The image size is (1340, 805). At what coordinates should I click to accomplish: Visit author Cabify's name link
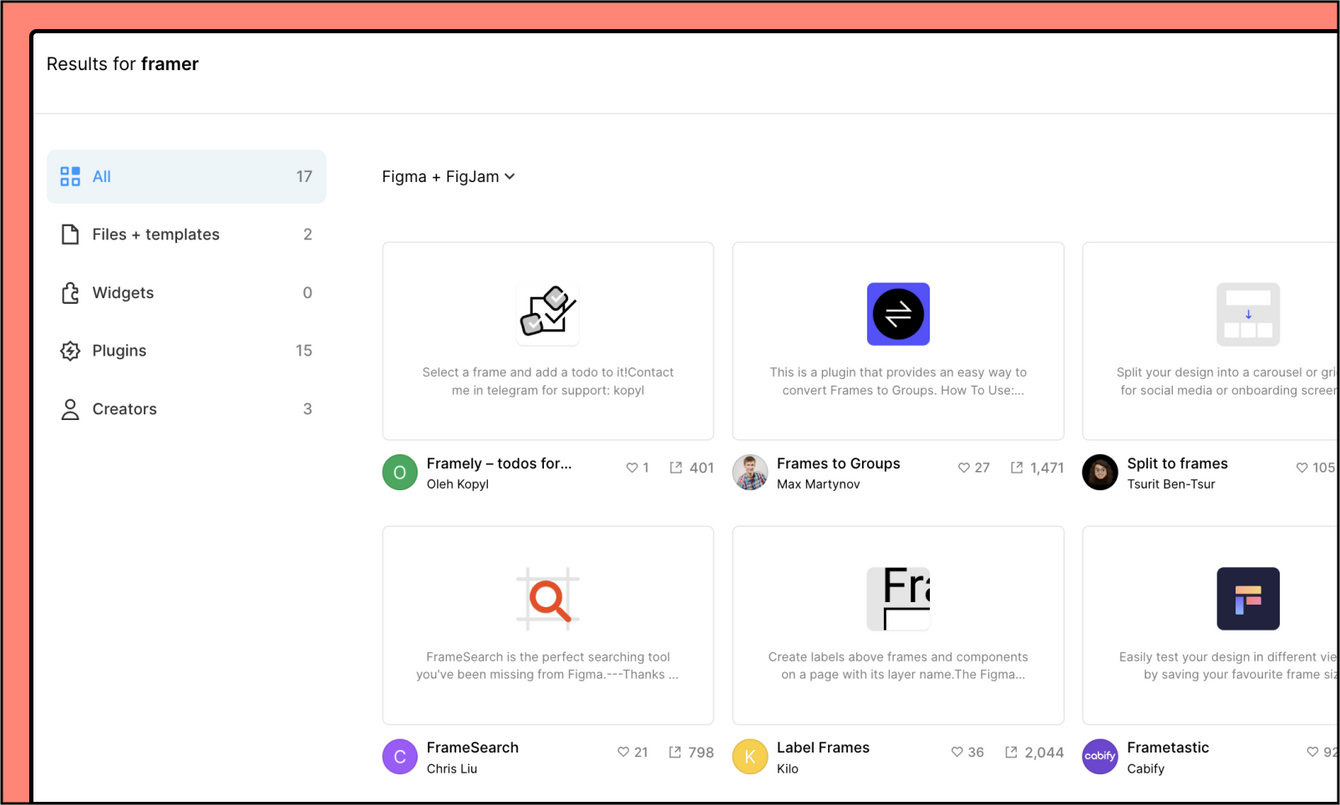(x=1146, y=769)
